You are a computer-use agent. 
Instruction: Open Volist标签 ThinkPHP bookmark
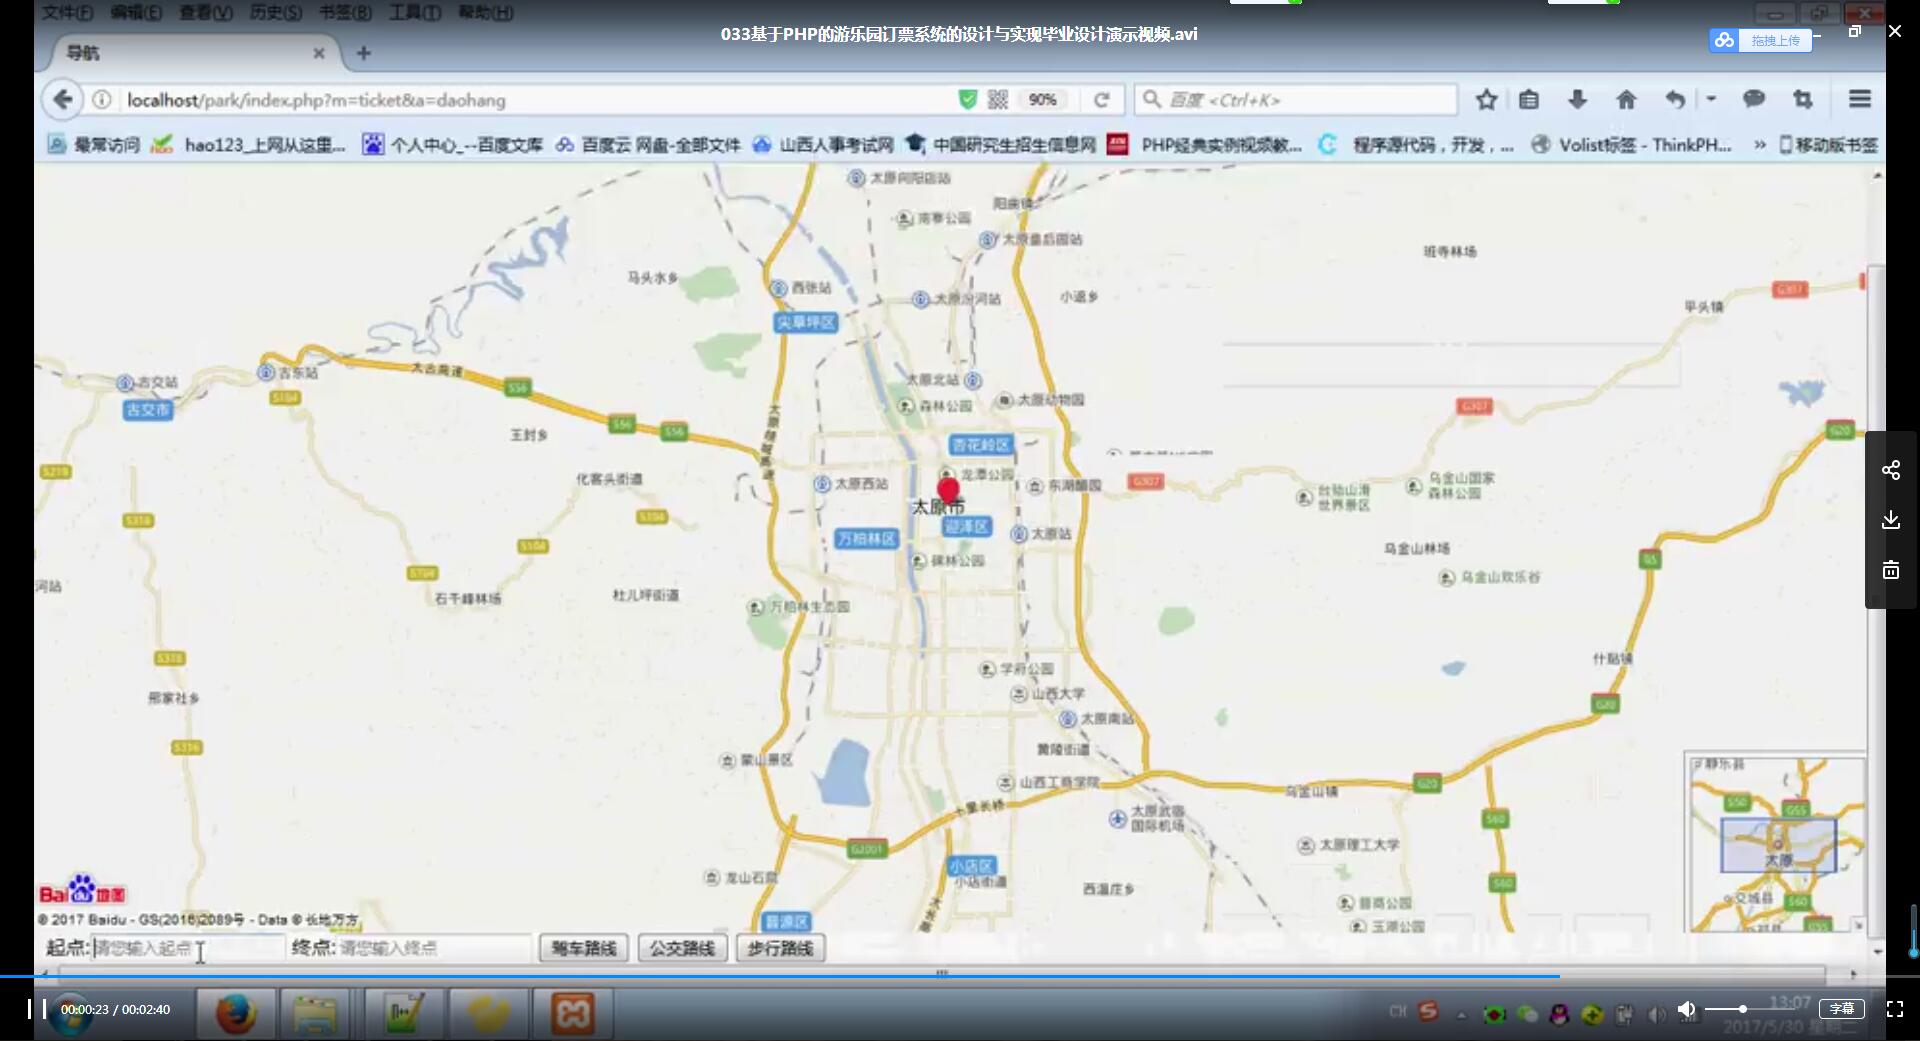[x=1631, y=145]
